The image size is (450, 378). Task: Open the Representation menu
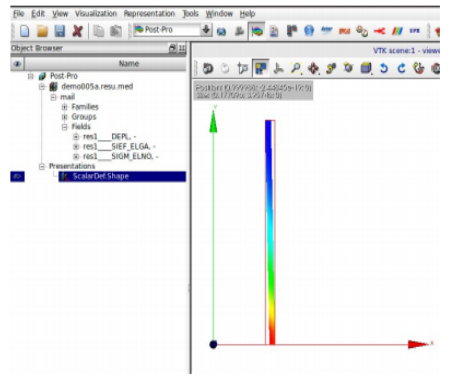(x=149, y=14)
